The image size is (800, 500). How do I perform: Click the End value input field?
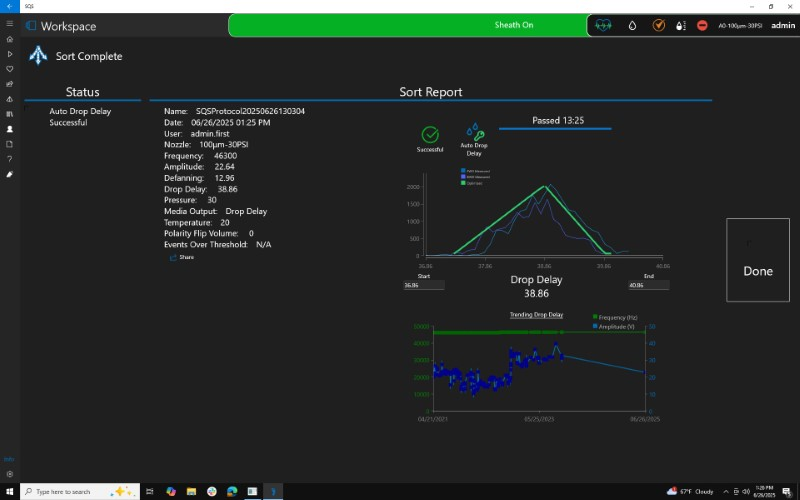(648, 285)
